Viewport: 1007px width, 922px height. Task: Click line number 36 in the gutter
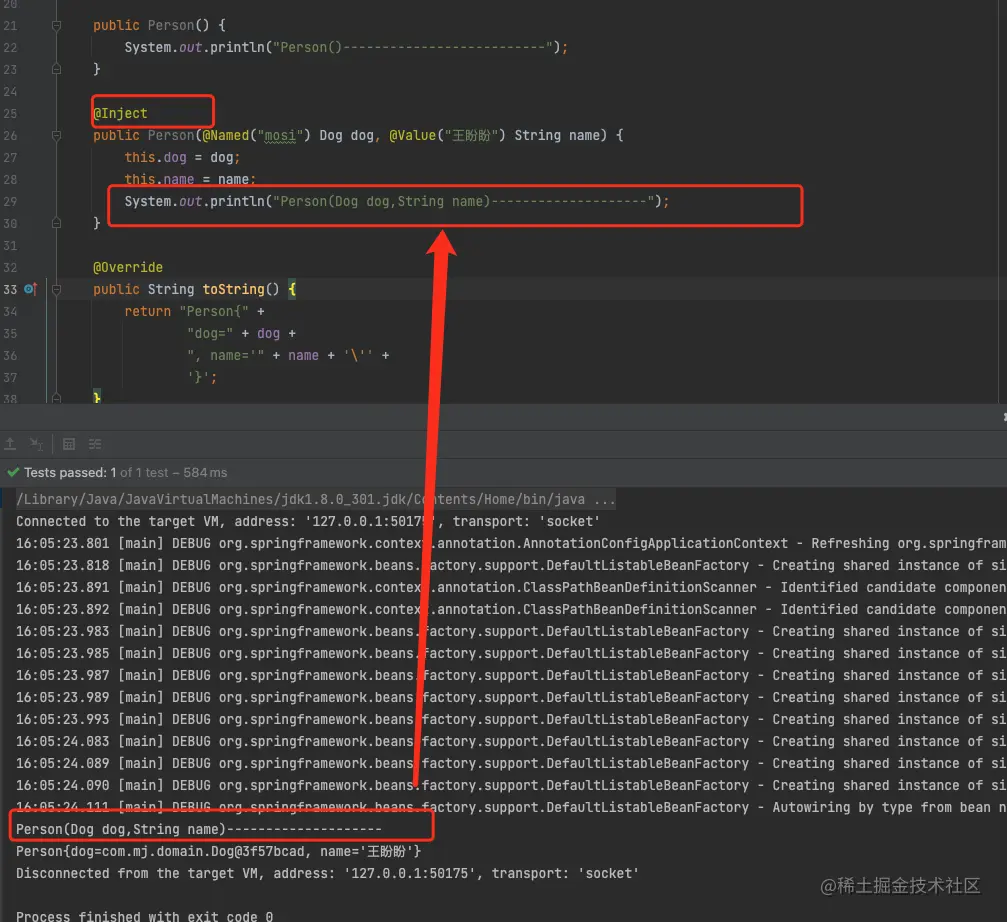(10, 355)
